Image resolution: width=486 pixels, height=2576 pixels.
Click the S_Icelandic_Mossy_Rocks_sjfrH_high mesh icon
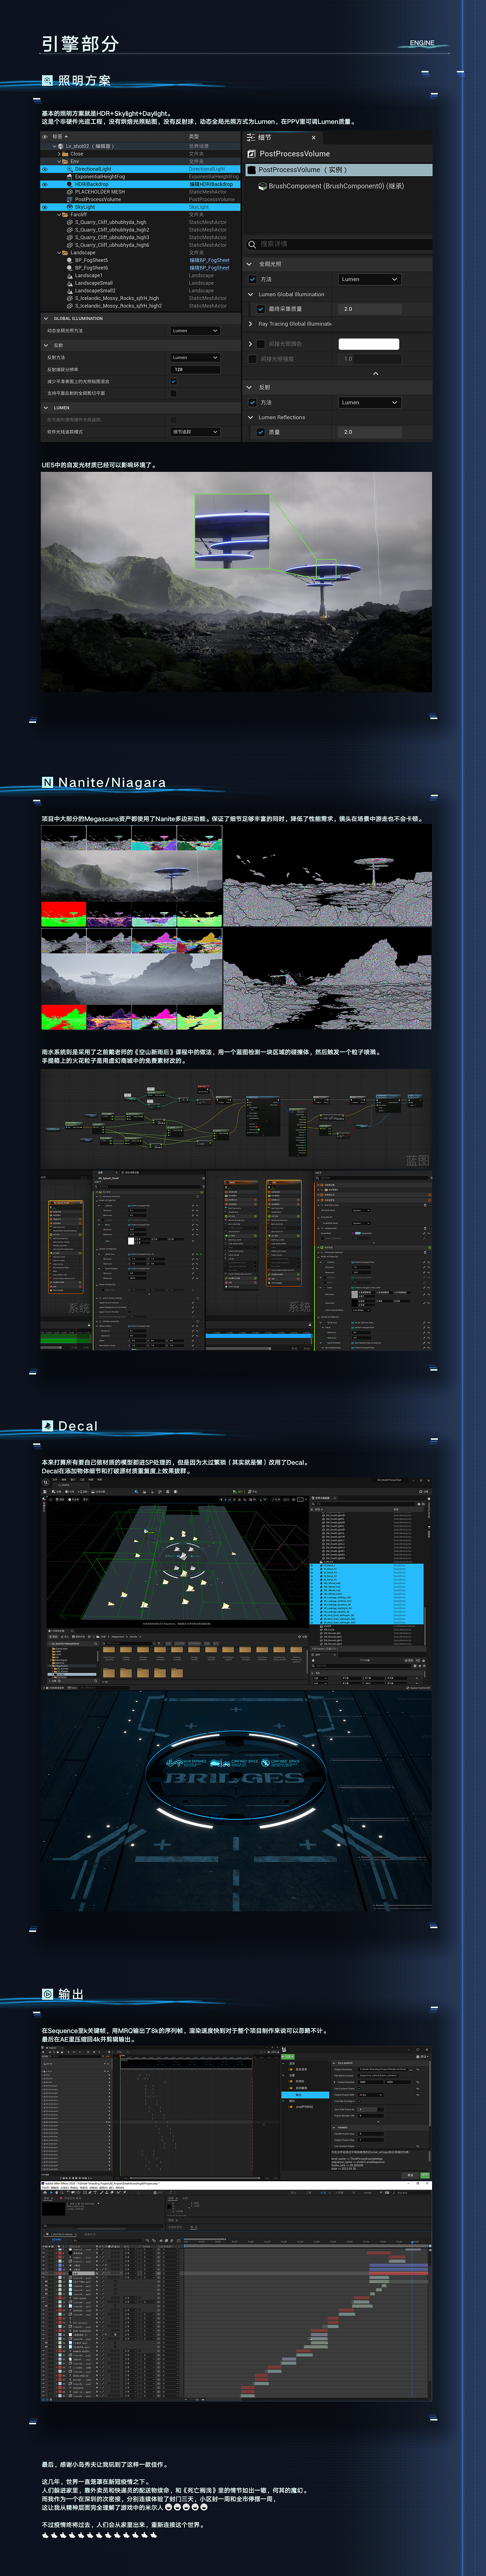pyautogui.click(x=70, y=298)
